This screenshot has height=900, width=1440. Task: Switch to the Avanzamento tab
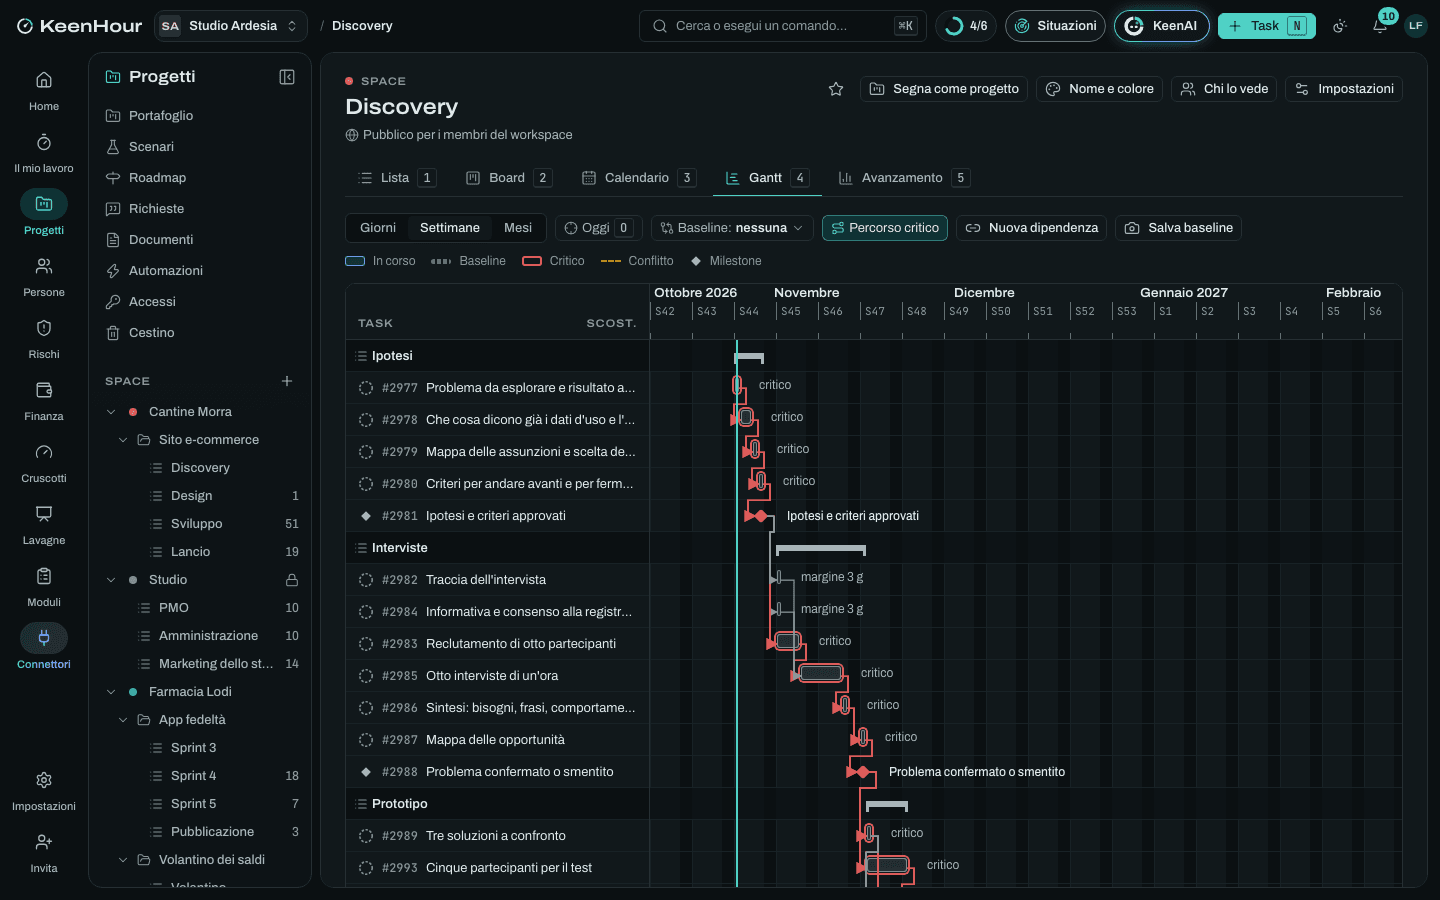click(x=904, y=178)
